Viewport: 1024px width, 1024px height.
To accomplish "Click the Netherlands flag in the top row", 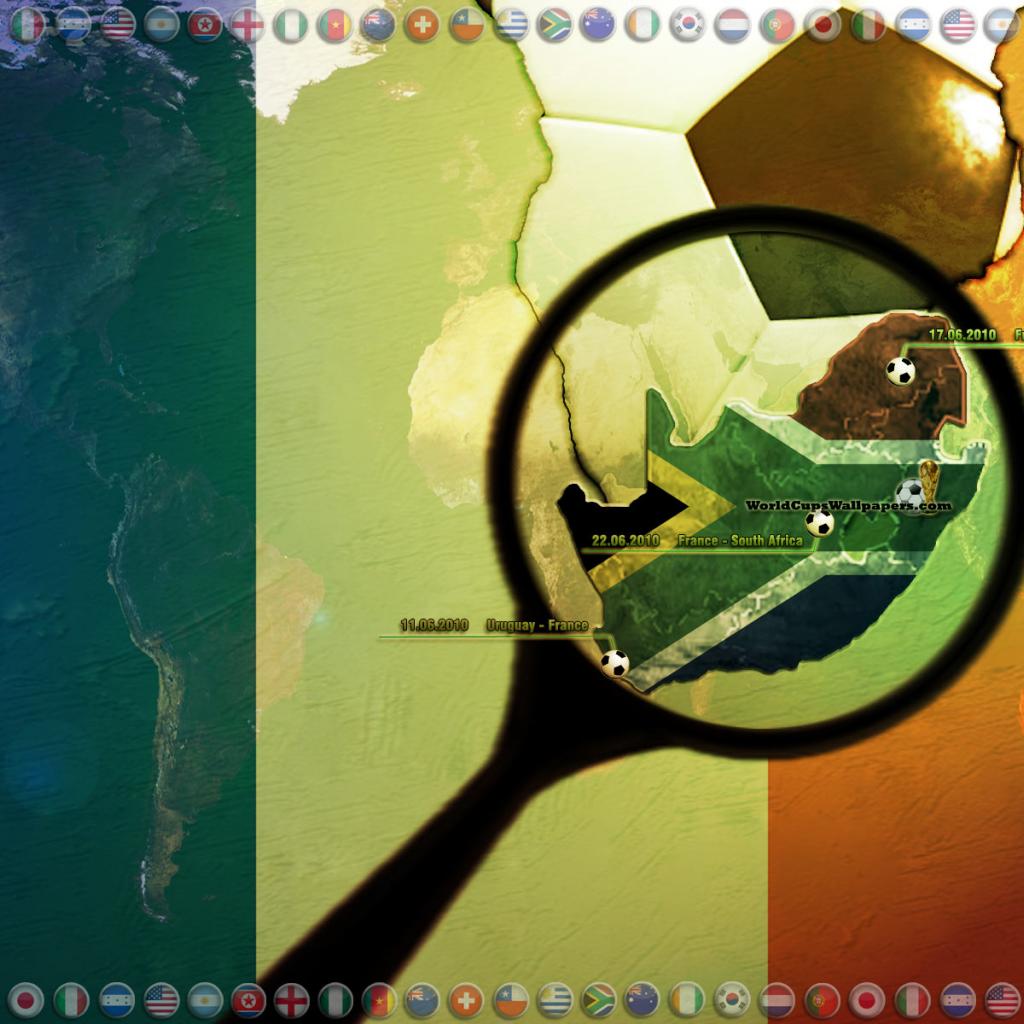I will pos(732,24).
